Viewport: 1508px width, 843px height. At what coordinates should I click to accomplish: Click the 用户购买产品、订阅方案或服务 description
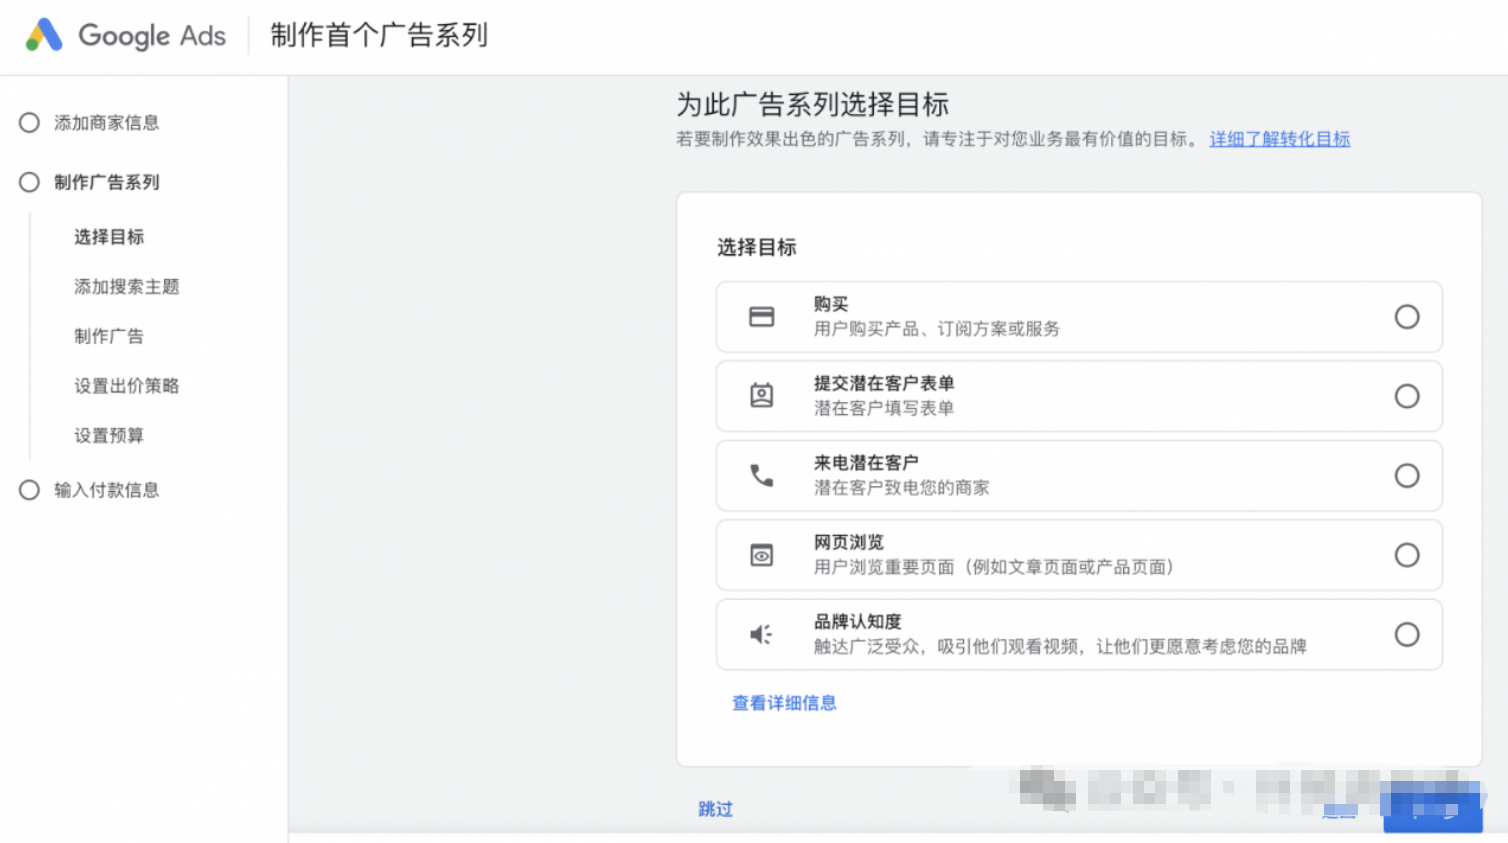pyautogui.click(x=937, y=329)
